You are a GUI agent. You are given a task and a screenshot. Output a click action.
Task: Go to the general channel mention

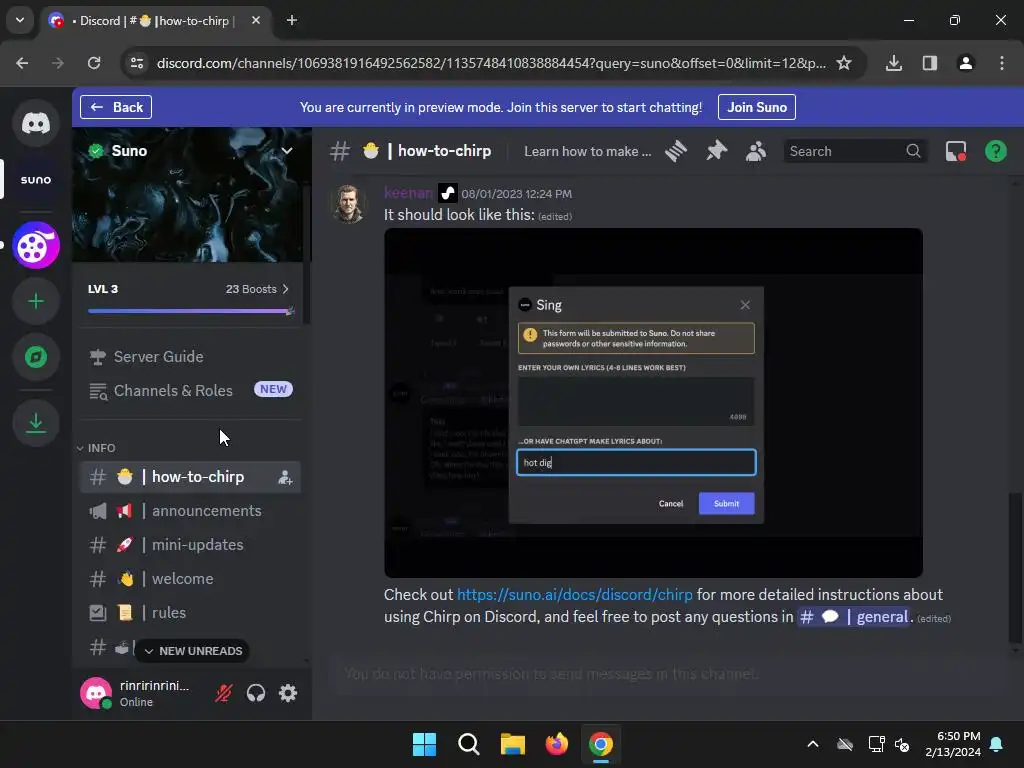click(x=854, y=617)
